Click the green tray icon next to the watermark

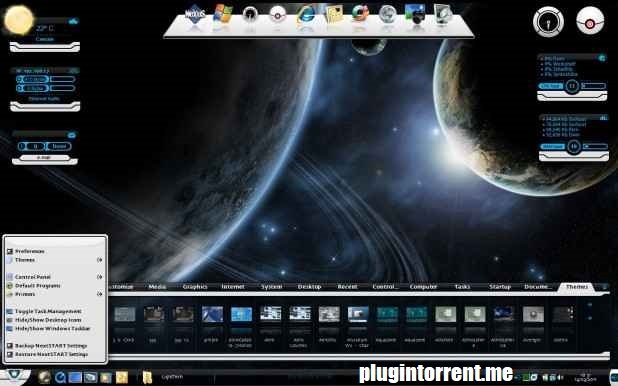point(526,377)
